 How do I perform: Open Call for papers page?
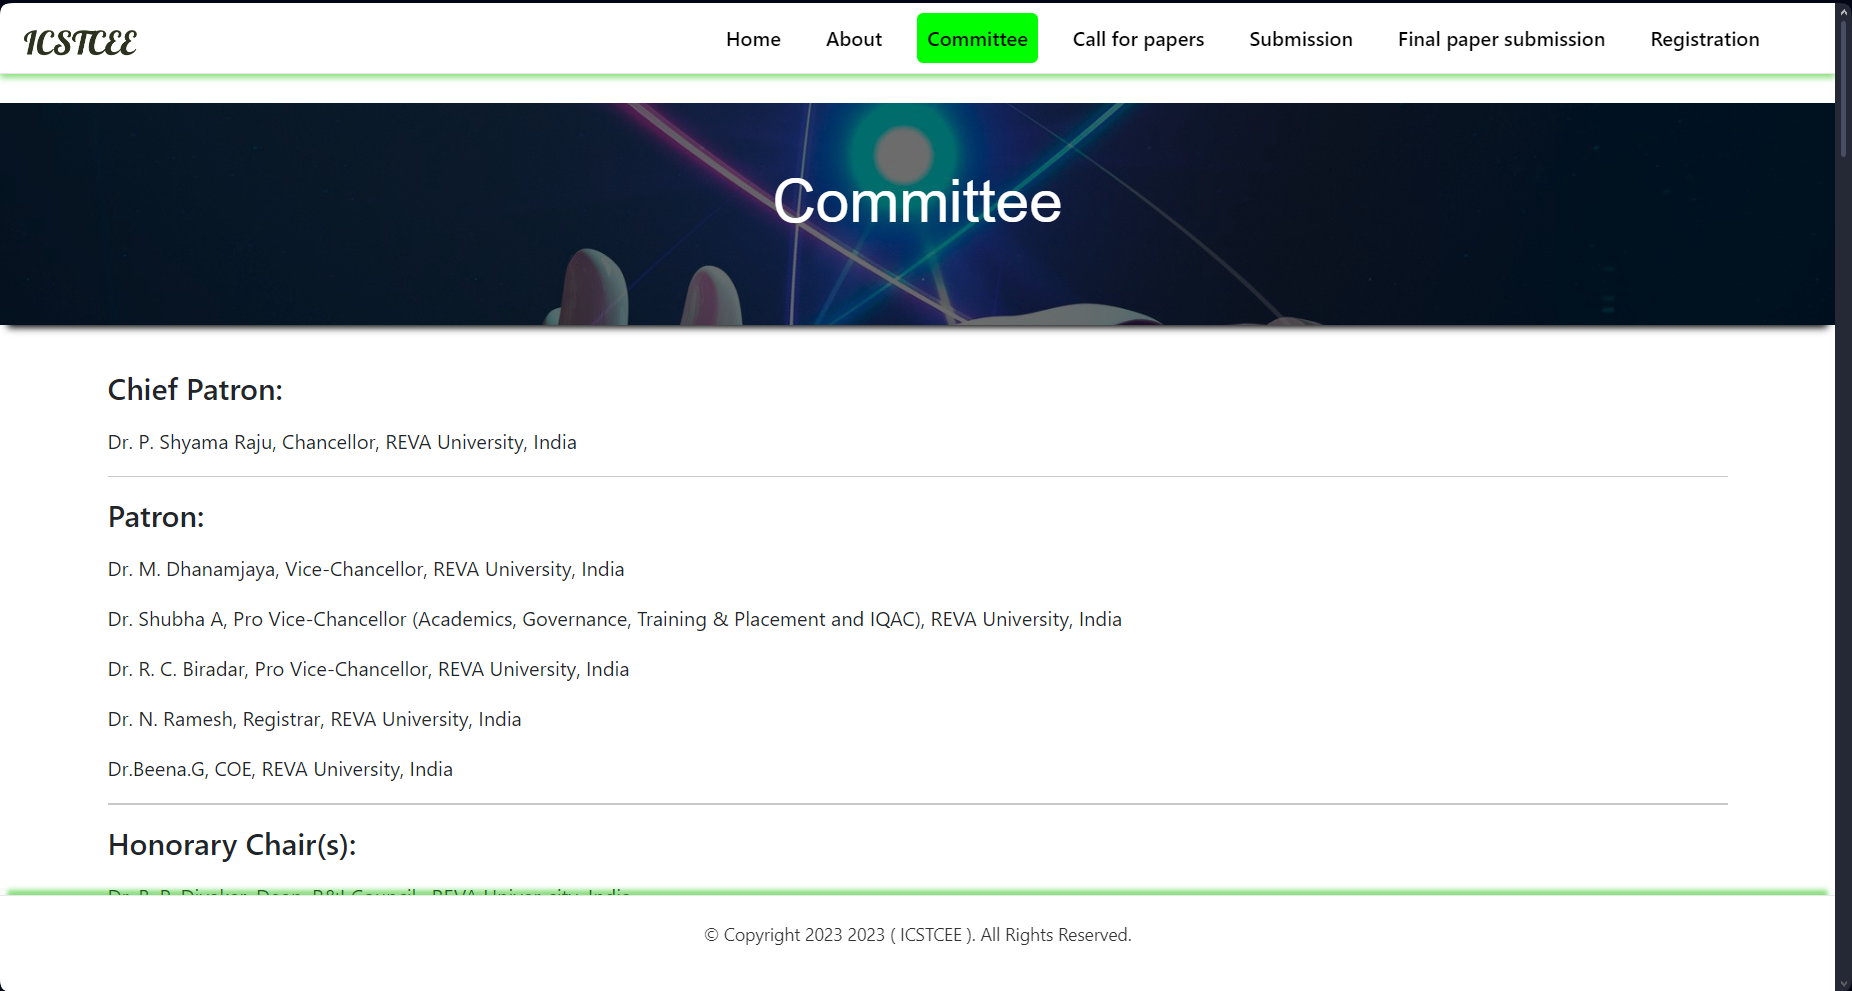coord(1138,39)
